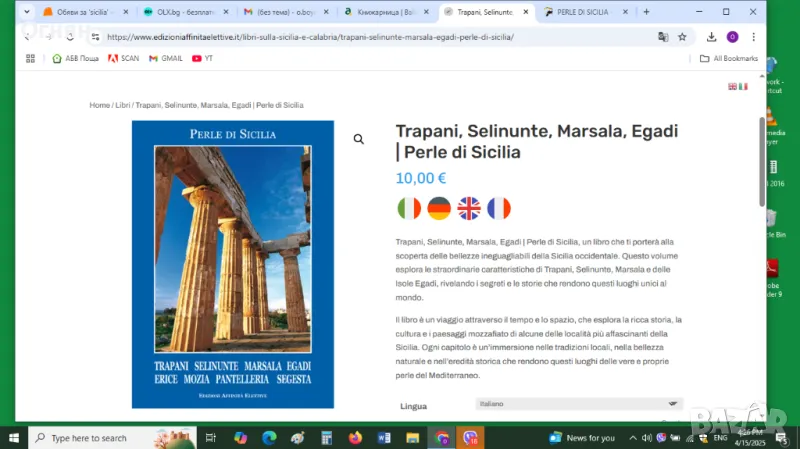Open the All Bookmarks folder
800x449 pixels.
[x=728, y=58]
